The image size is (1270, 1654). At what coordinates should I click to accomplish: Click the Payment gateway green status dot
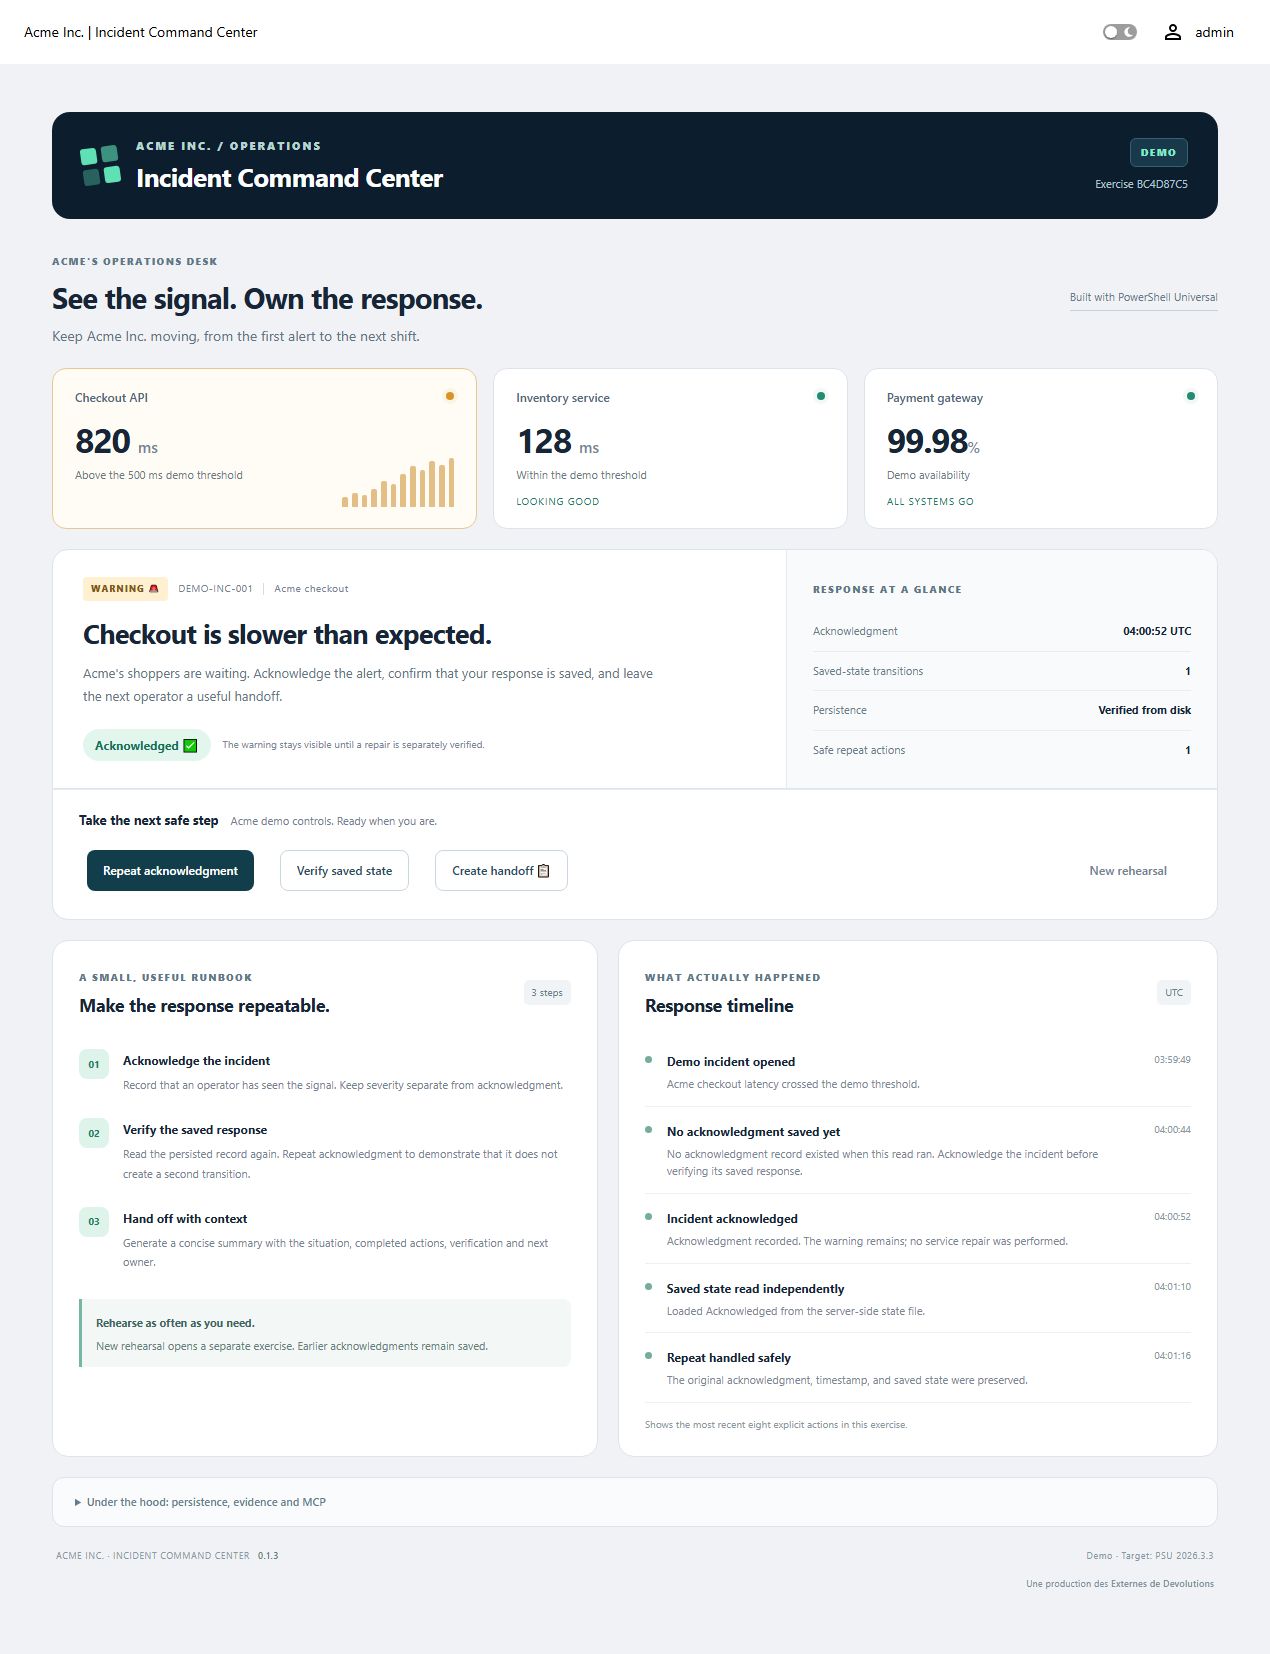tap(1190, 396)
